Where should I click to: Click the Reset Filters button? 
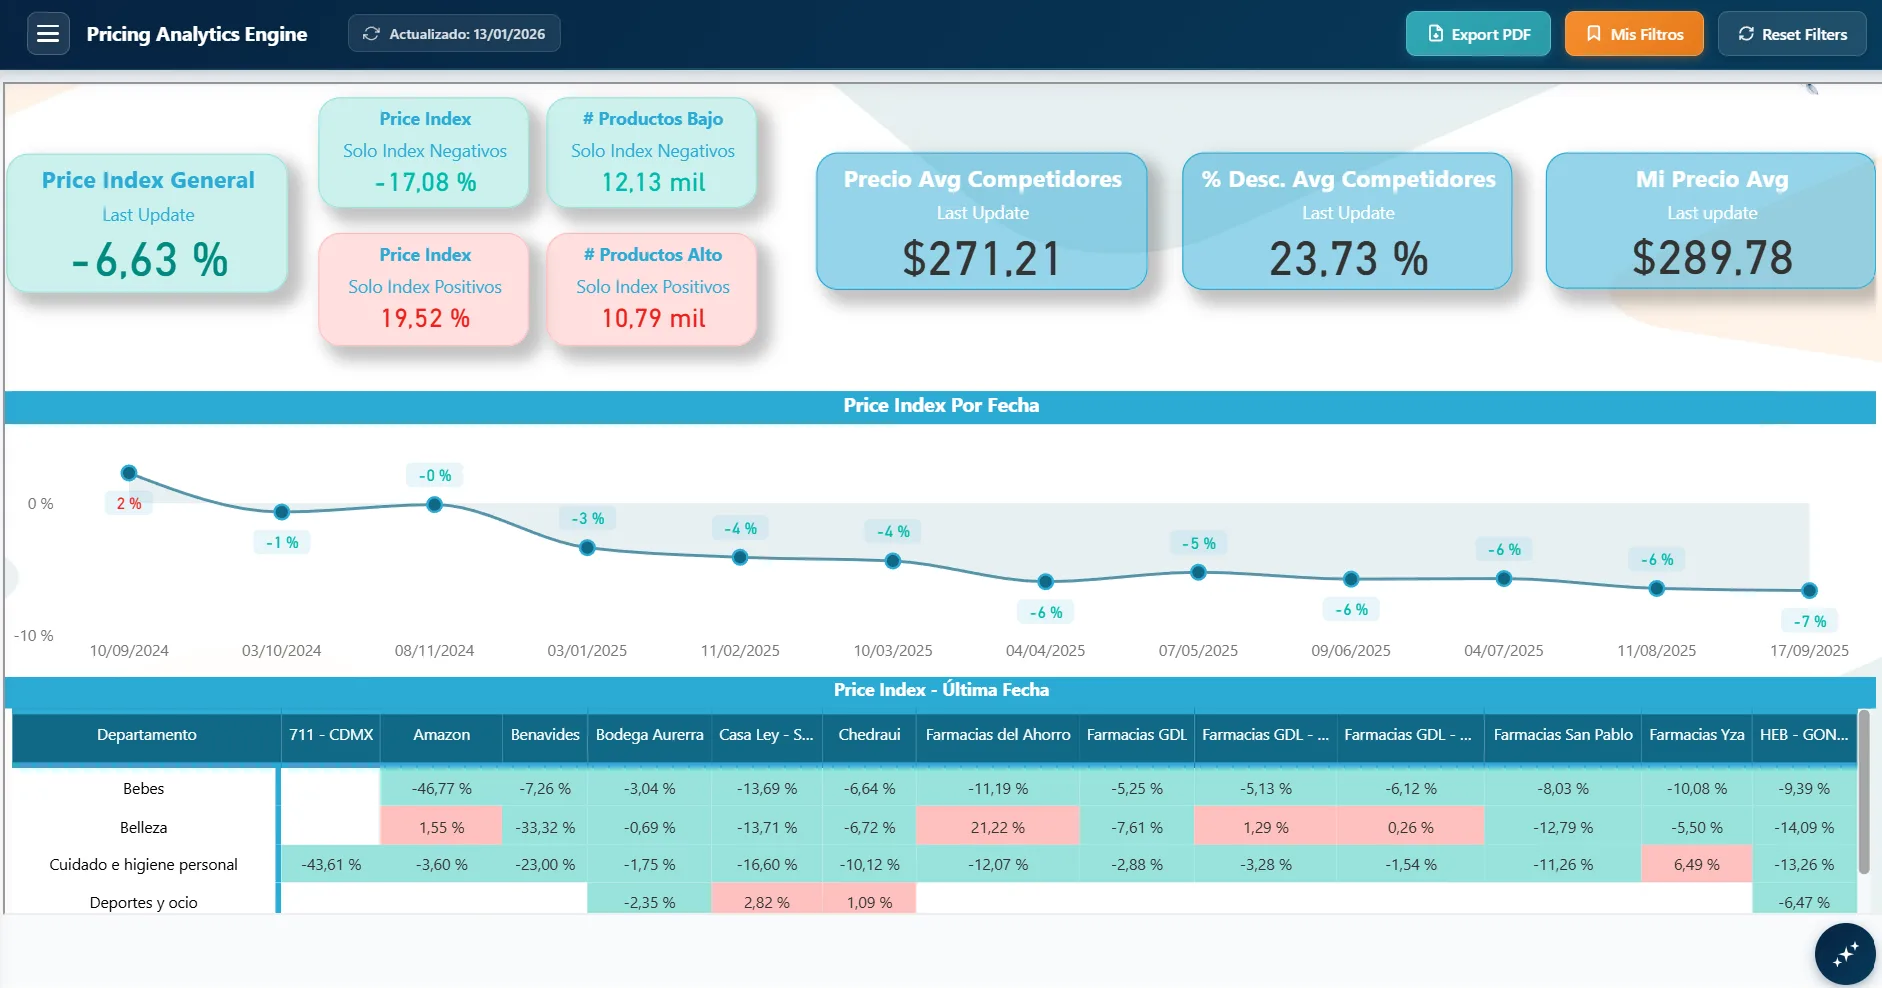[1792, 34]
